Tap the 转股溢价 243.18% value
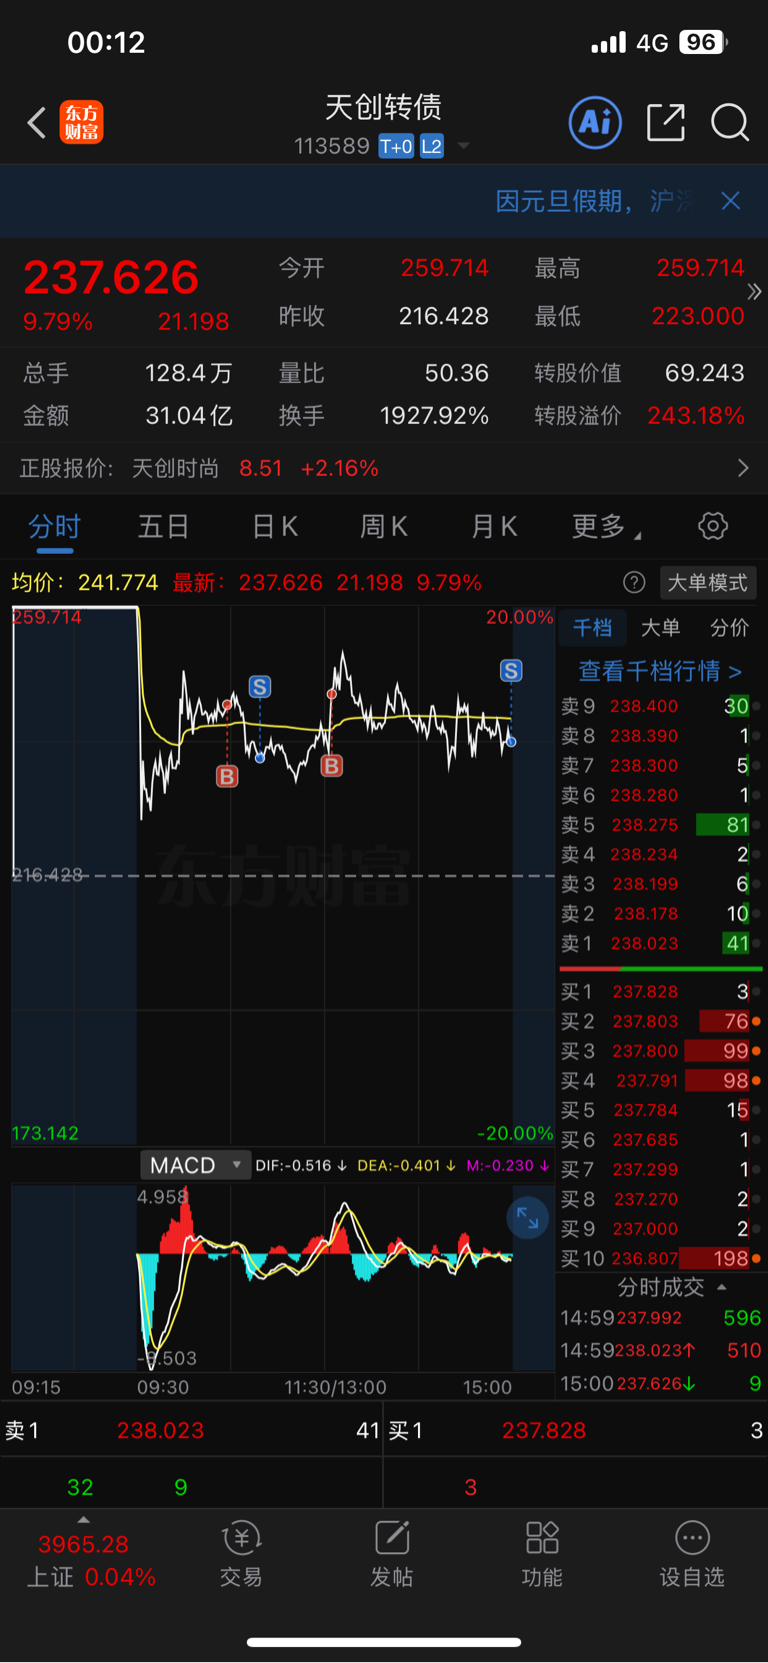This screenshot has width=768, height=1663. point(696,415)
